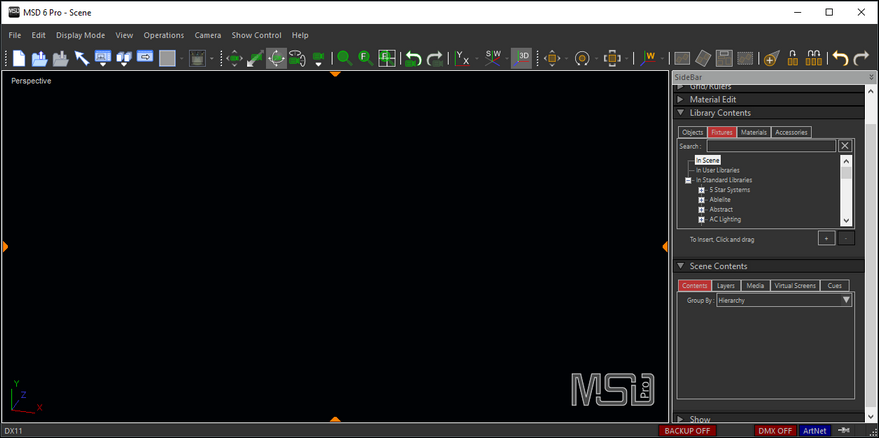Viewport: 879px width, 438px height.
Task: Click the New document icon
Action: point(18,59)
